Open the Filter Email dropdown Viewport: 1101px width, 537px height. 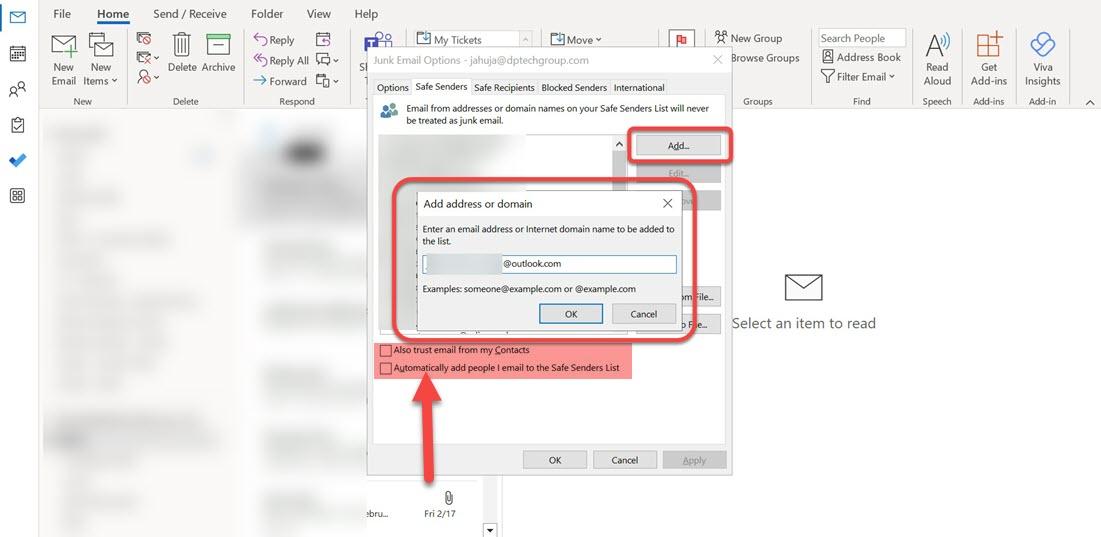(x=859, y=77)
